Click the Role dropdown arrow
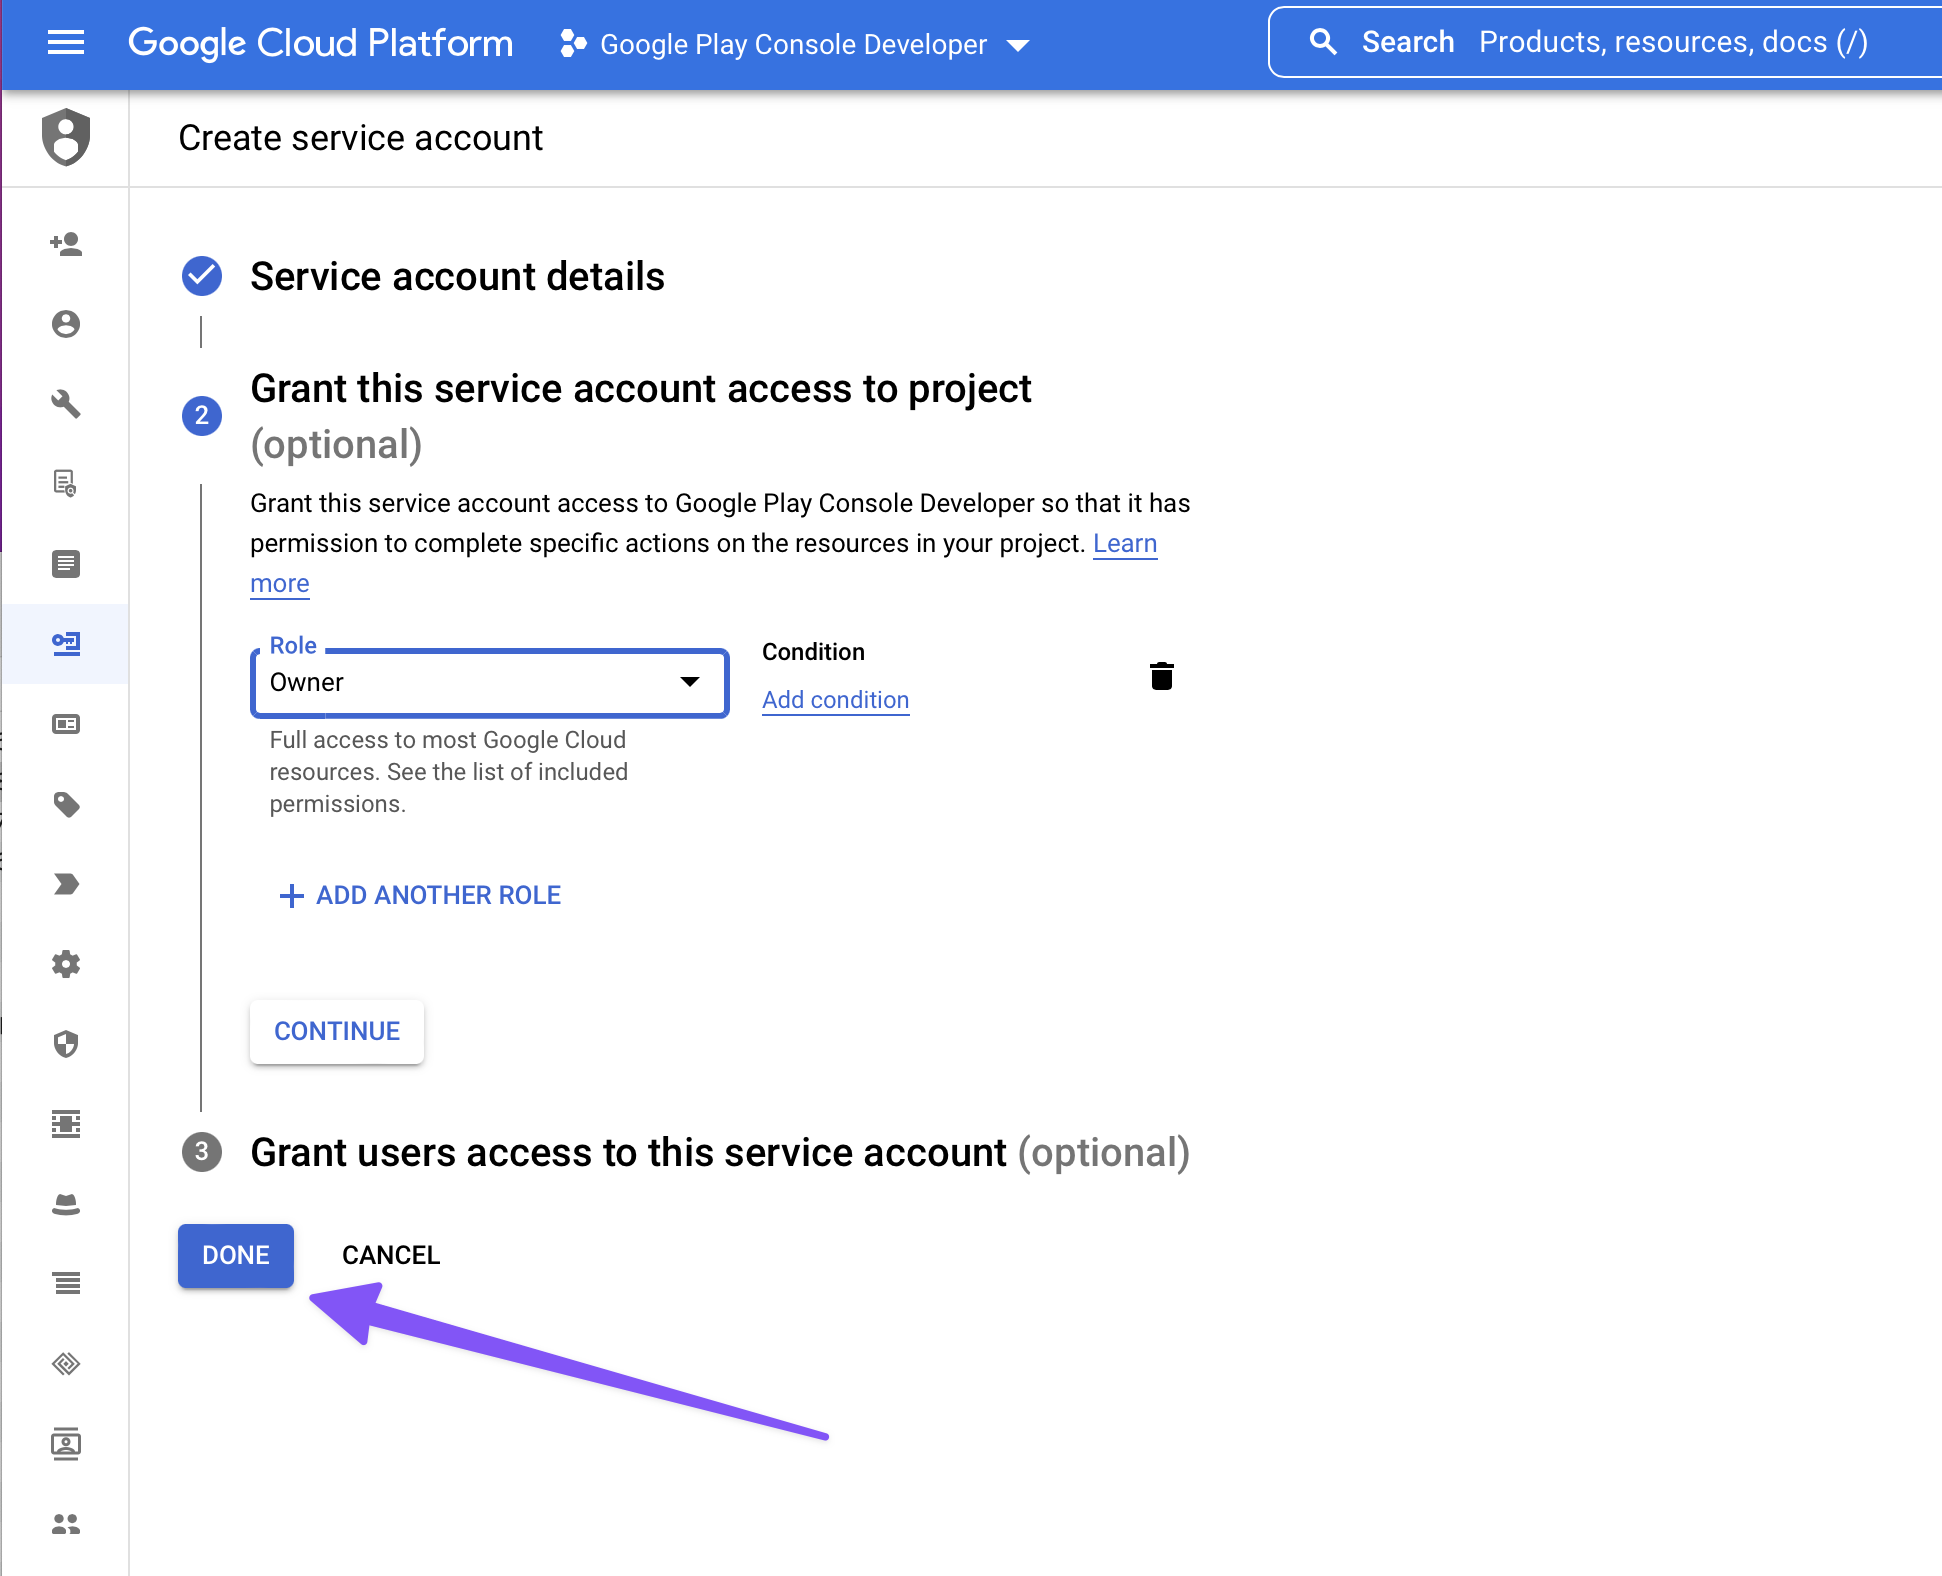Image resolution: width=1942 pixels, height=1576 pixels. pyautogui.click(x=690, y=682)
